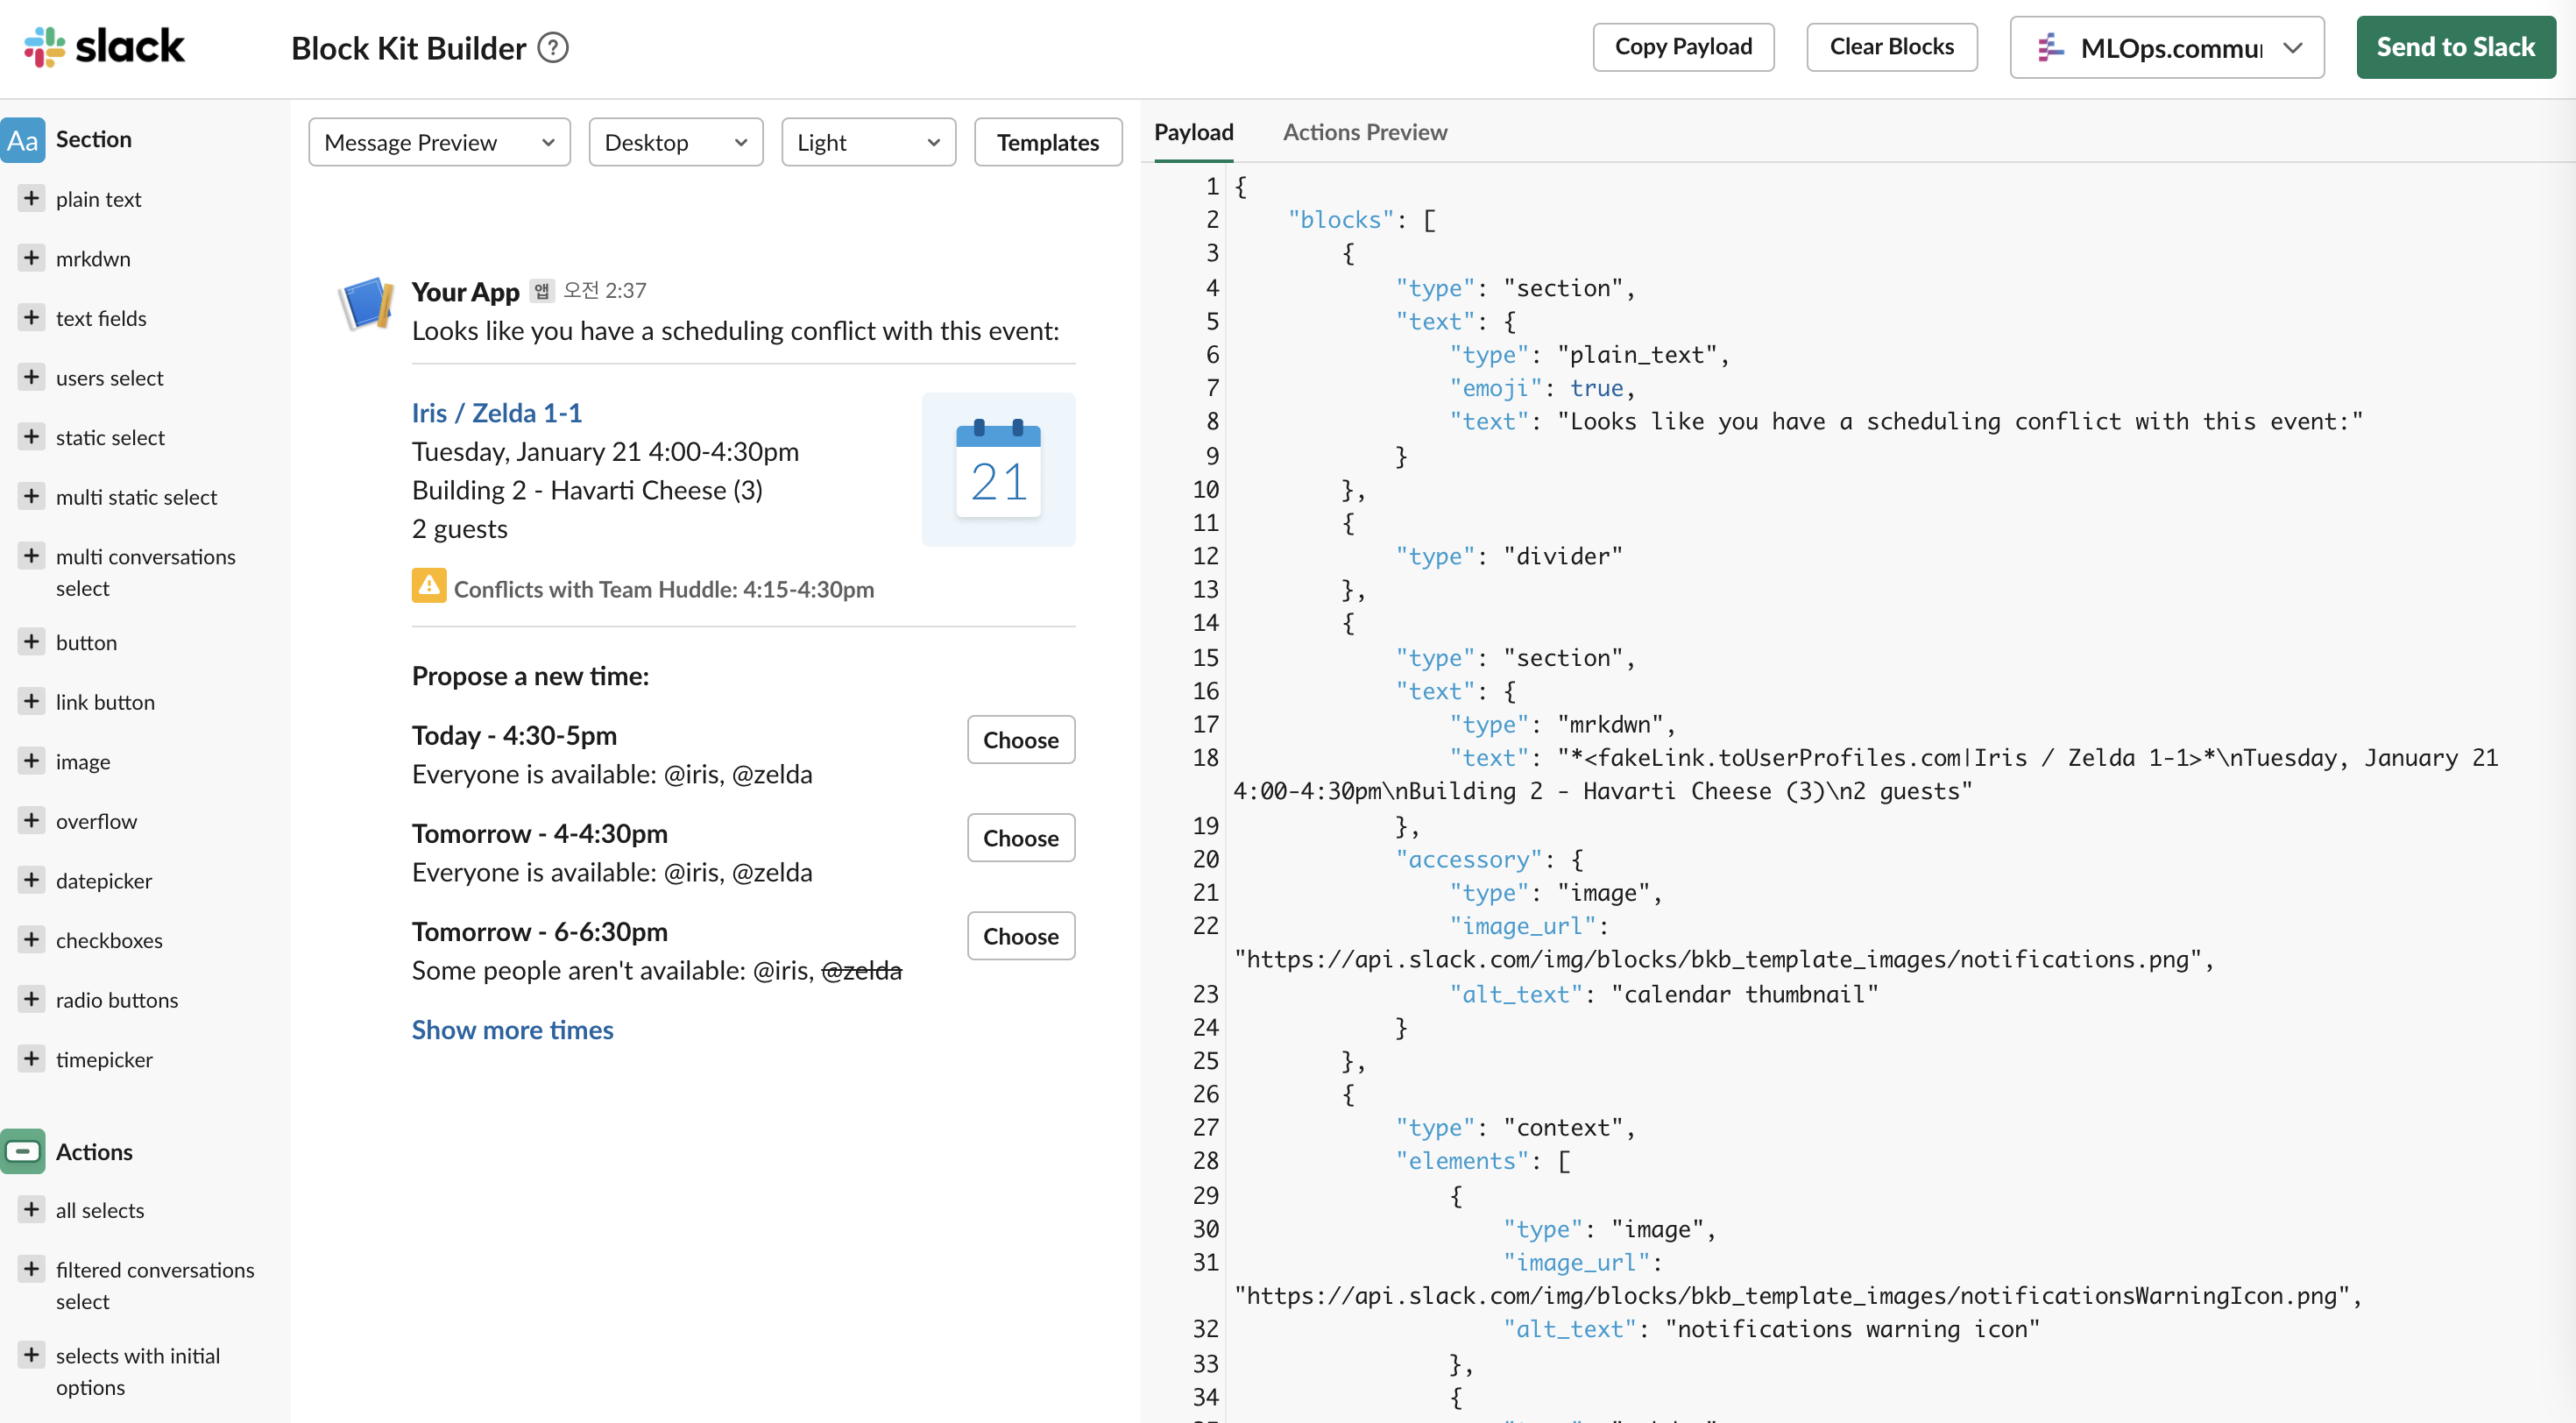This screenshot has width=2576, height=1423.
Task: Open the MLOps.community workspace selector
Action: click(2166, 47)
